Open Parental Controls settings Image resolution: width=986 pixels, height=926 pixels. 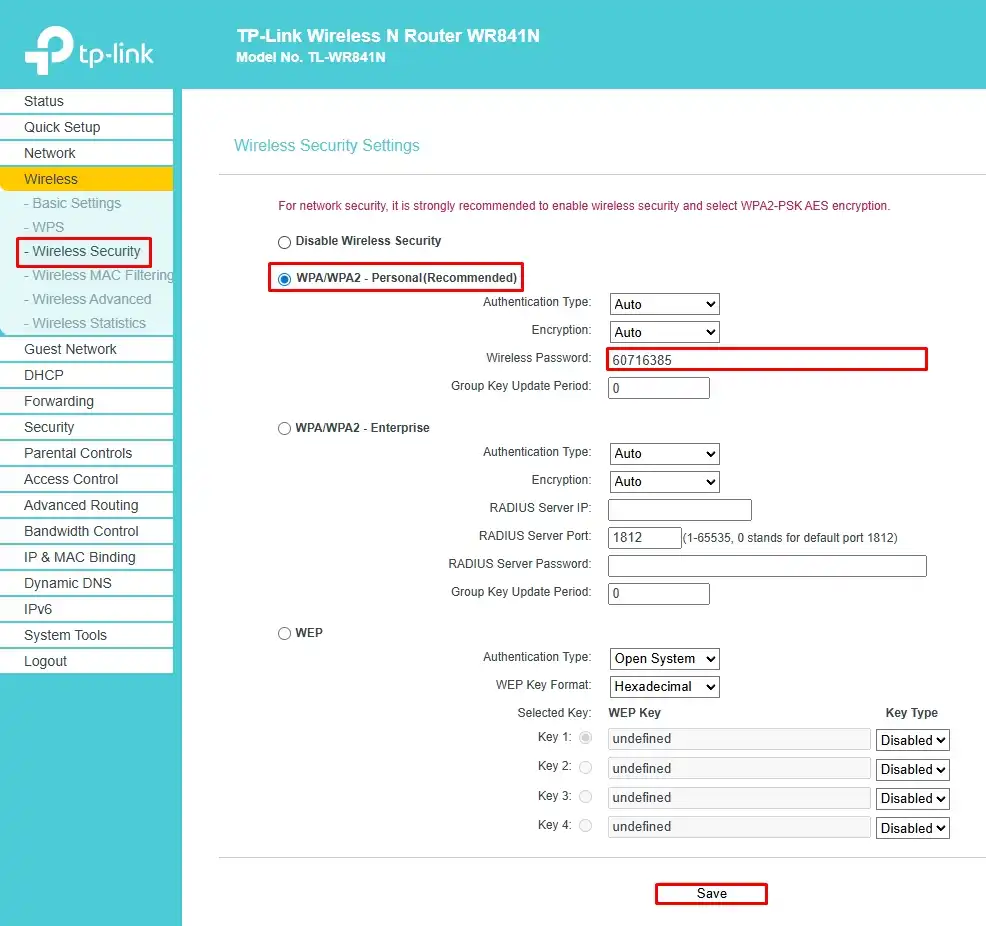coord(78,453)
